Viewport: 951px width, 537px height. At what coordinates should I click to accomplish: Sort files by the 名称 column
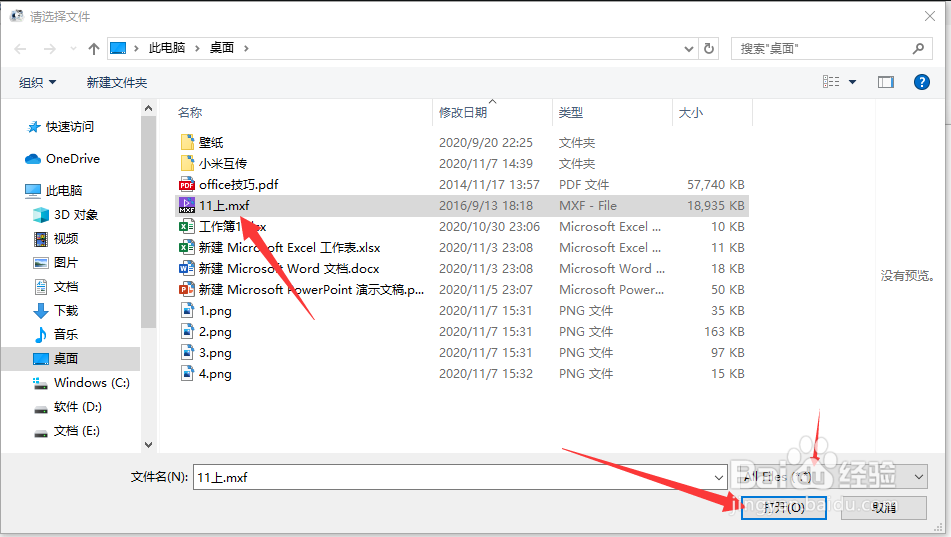tap(190, 113)
